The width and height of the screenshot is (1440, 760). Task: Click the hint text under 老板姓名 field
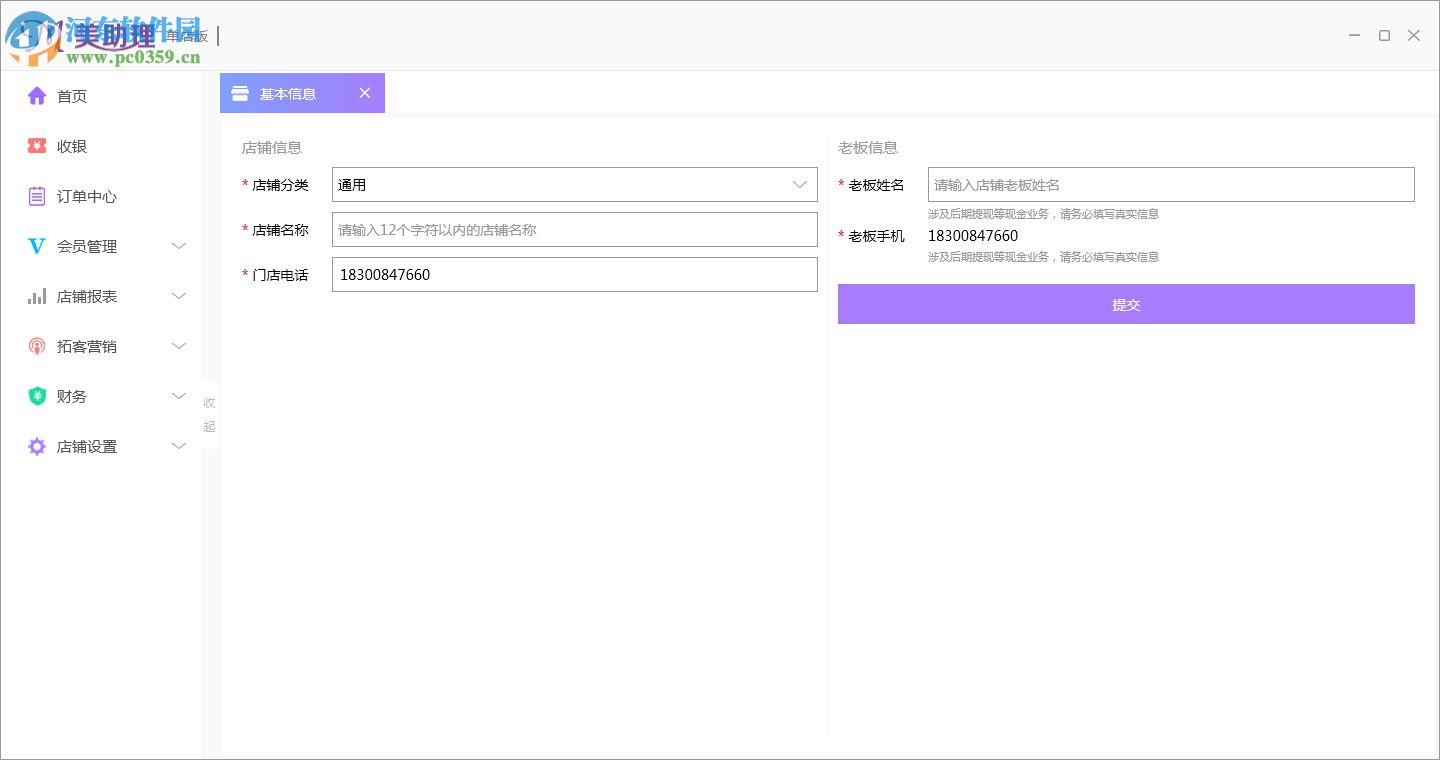pyautogui.click(x=1043, y=214)
